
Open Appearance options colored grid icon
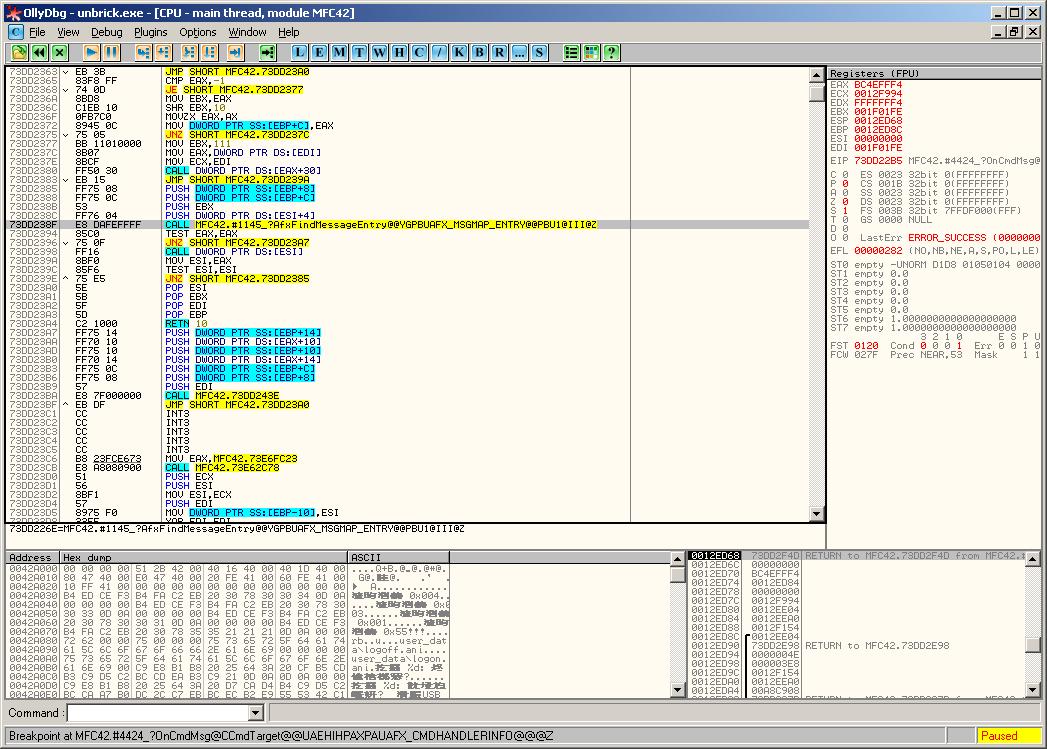pyautogui.click(x=592, y=52)
